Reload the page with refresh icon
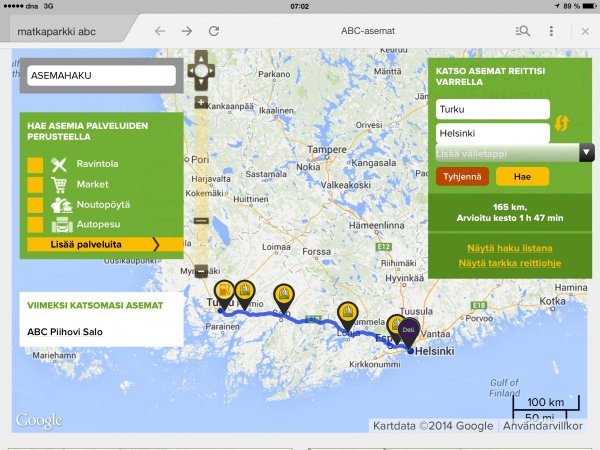Image resolution: width=600 pixels, height=450 pixels. pos(213,31)
